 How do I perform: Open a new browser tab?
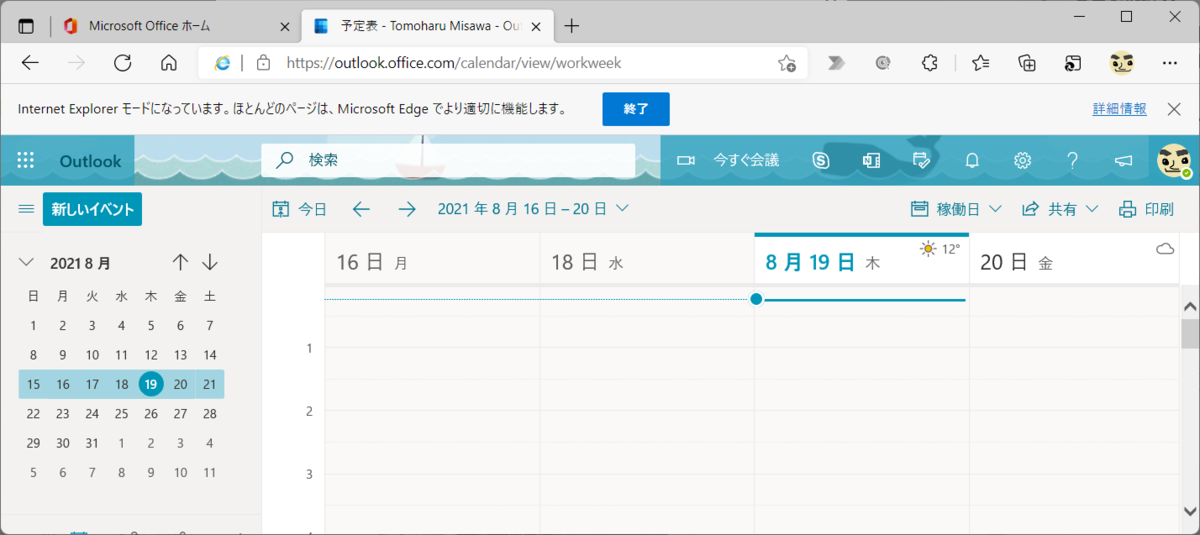click(x=572, y=26)
